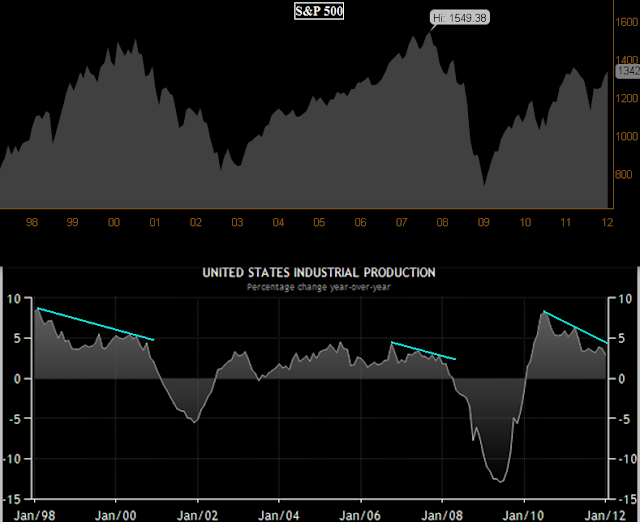
Task: Select the Jan/98 date label
Action: click(34, 515)
